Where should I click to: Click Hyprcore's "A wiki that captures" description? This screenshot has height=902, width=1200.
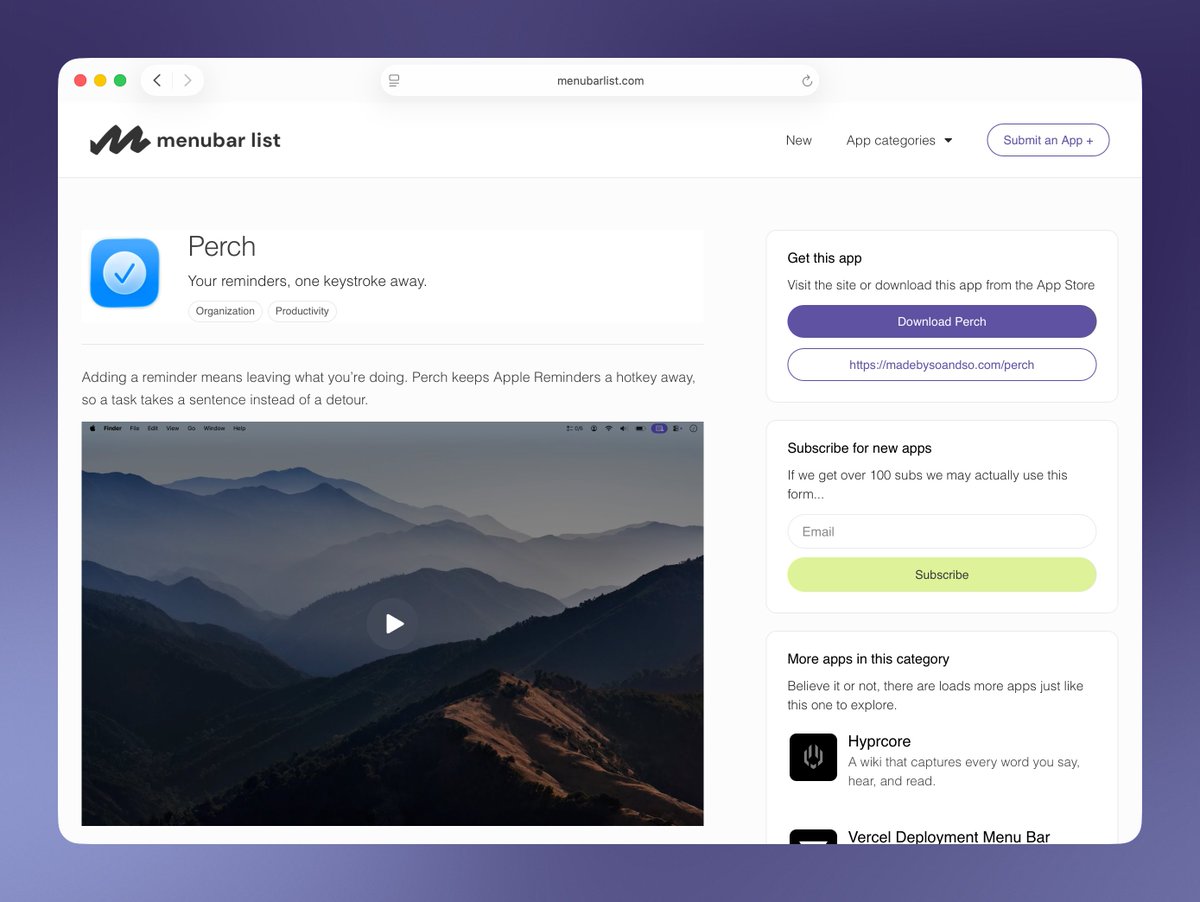[x=964, y=771]
